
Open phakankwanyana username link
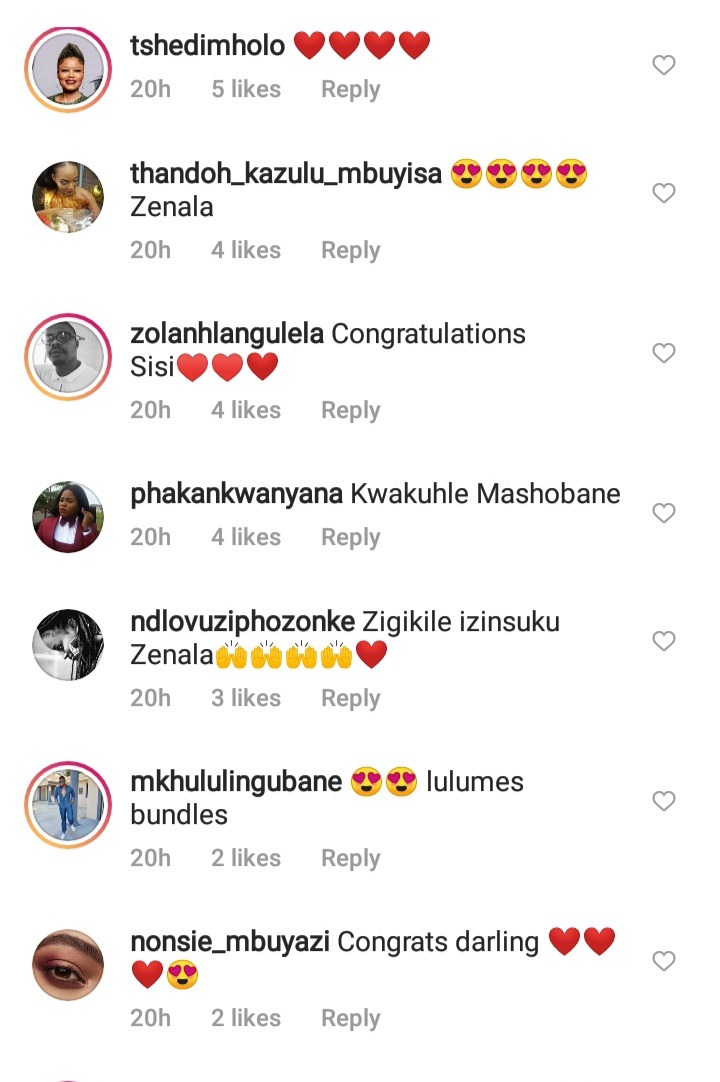point(236,494)
